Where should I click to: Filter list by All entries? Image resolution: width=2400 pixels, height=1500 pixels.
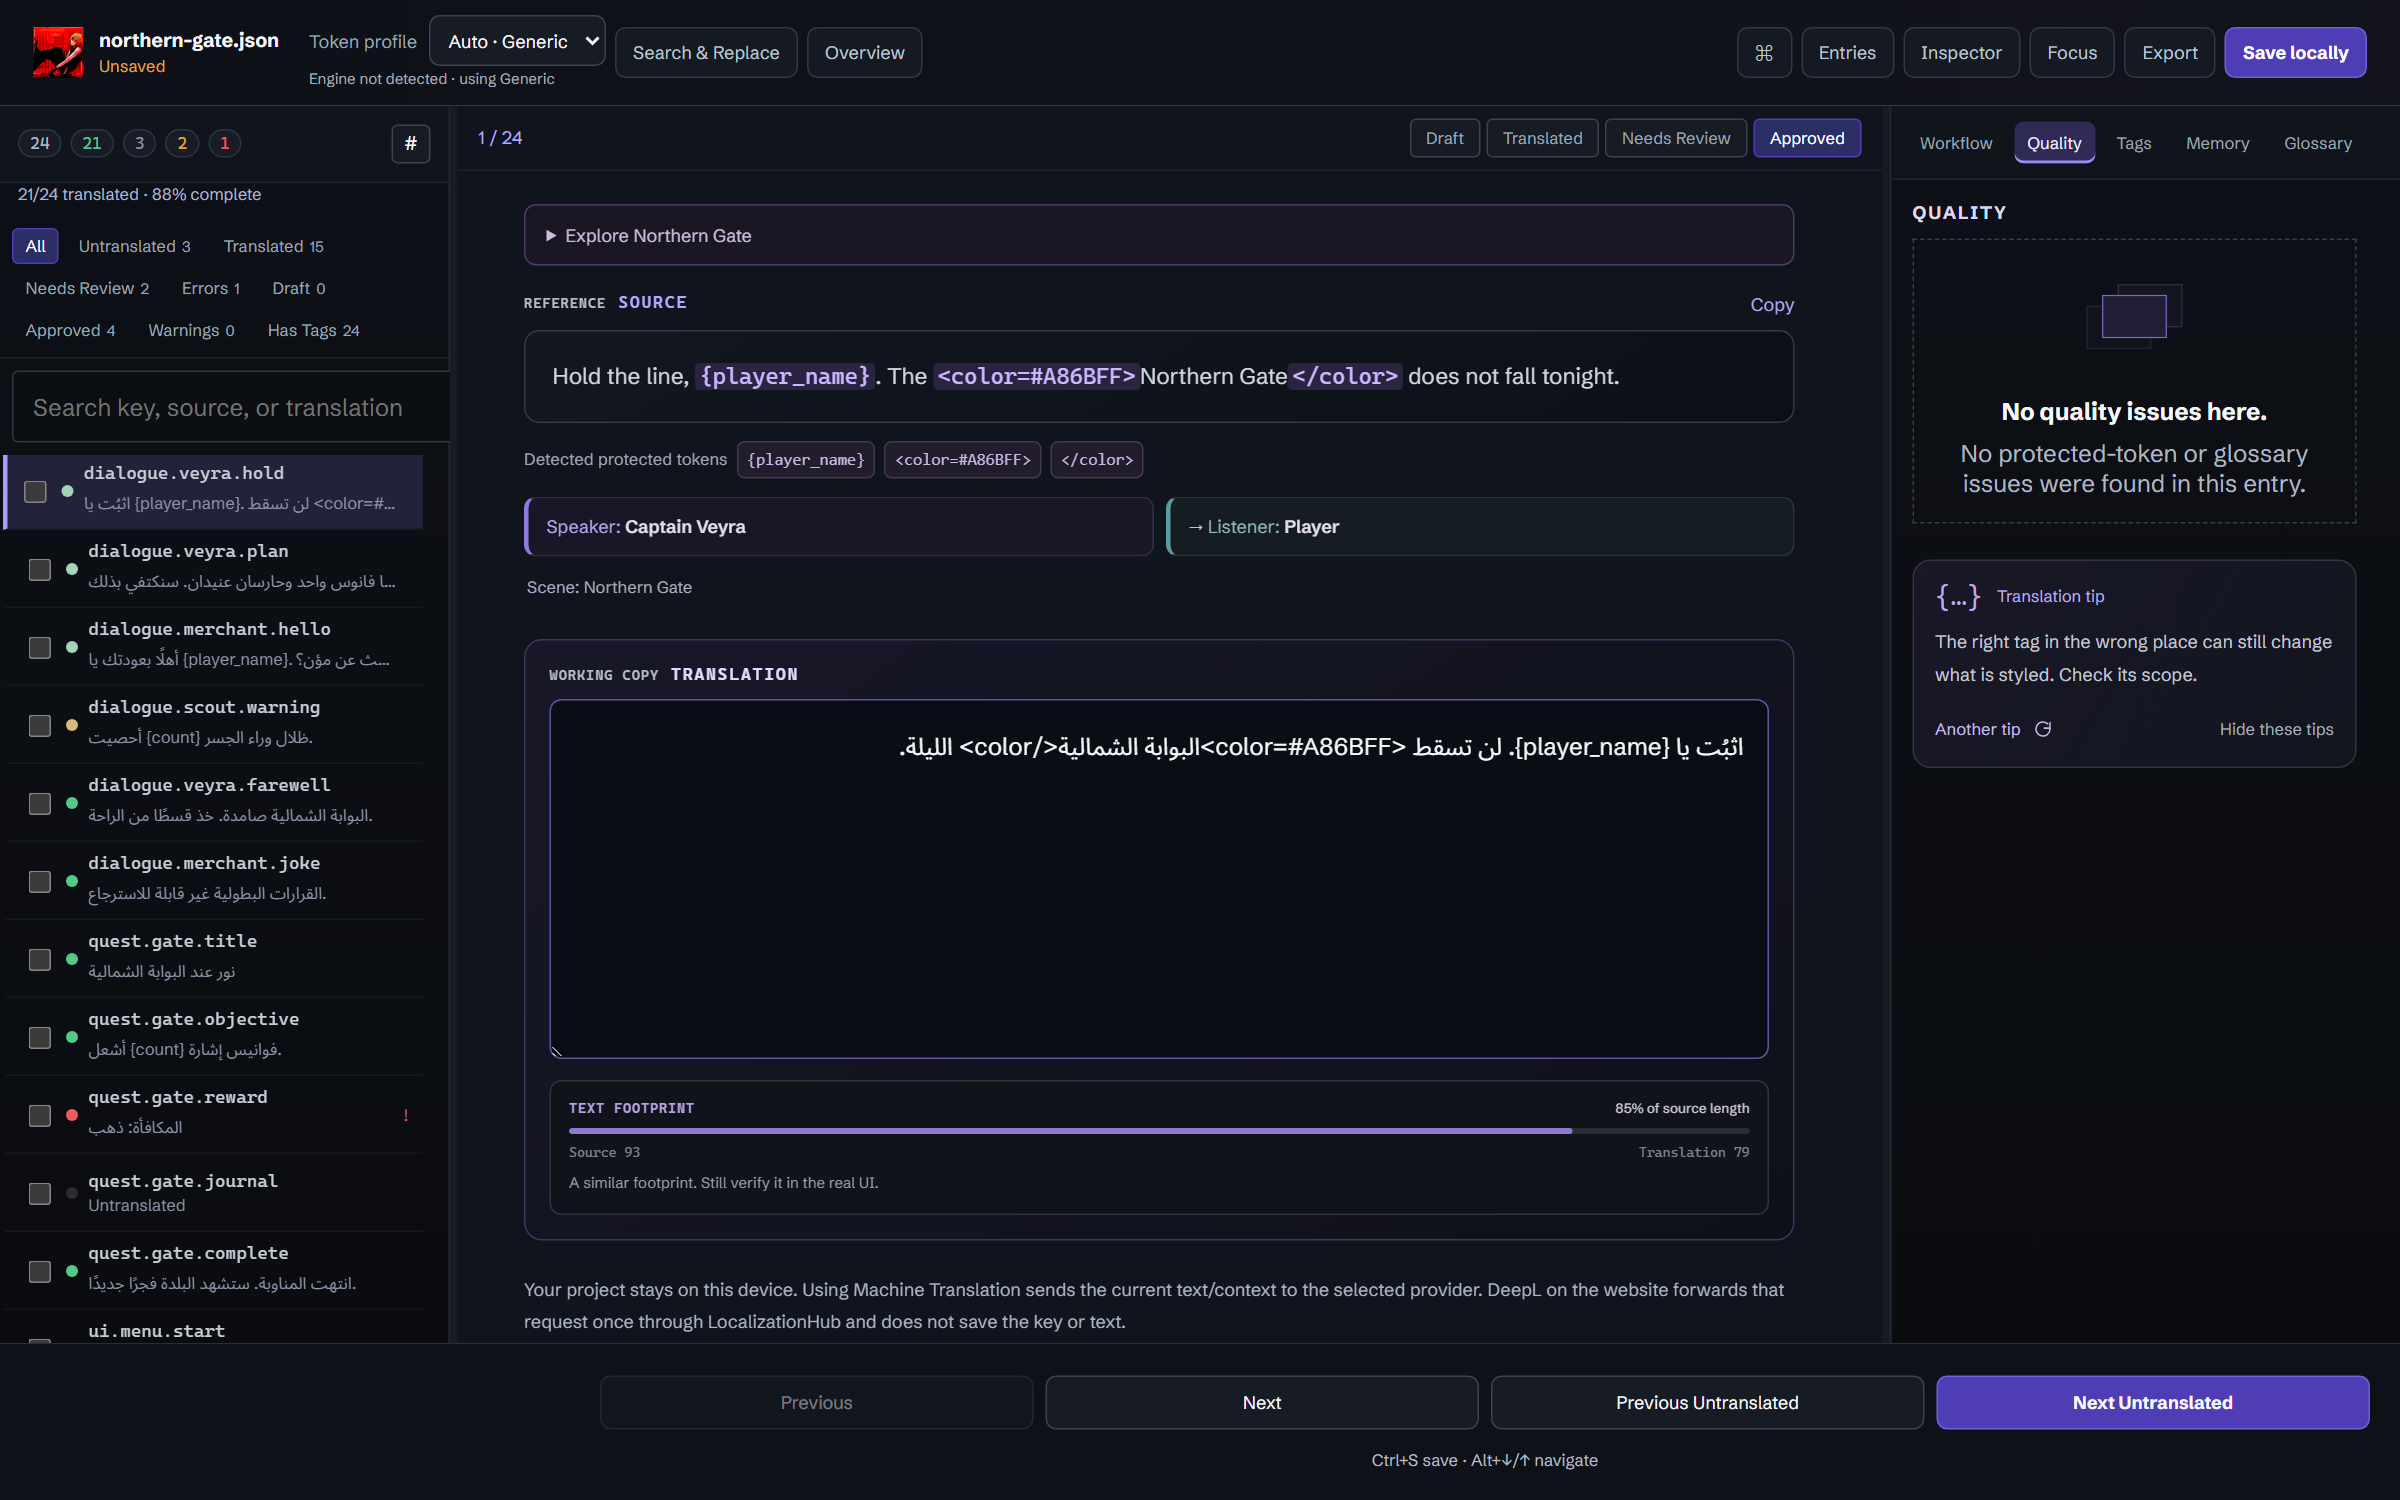35,246
